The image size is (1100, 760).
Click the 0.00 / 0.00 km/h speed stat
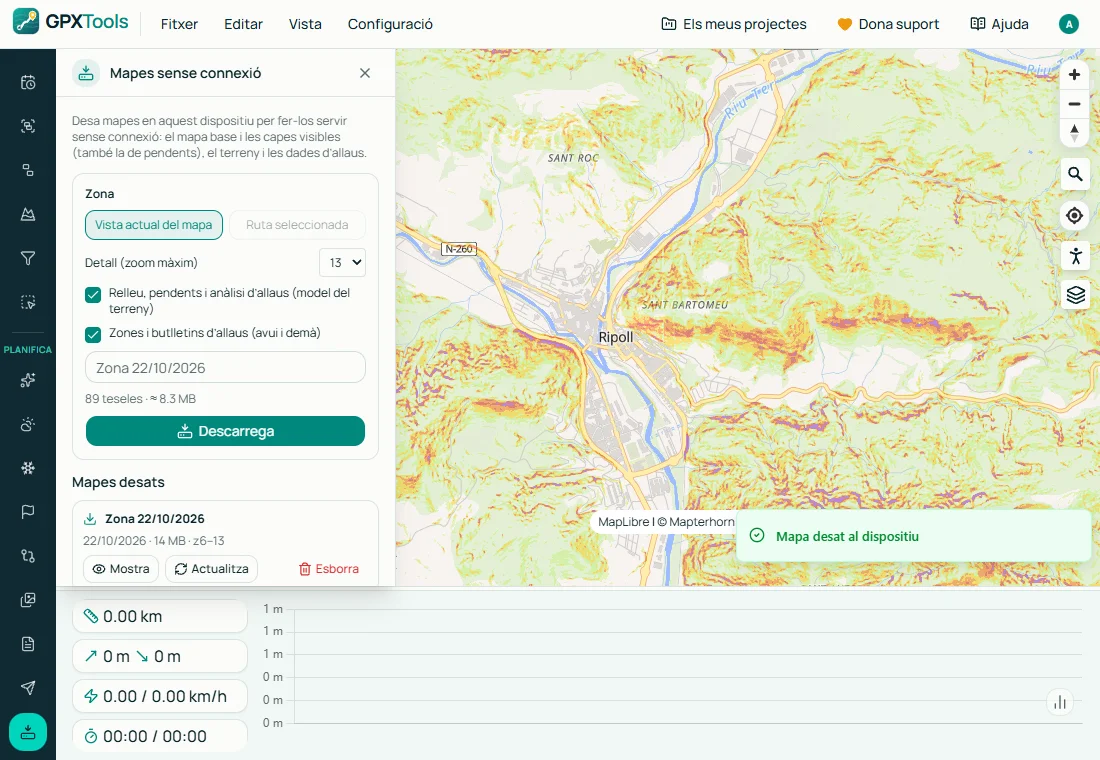click(160, 696)
